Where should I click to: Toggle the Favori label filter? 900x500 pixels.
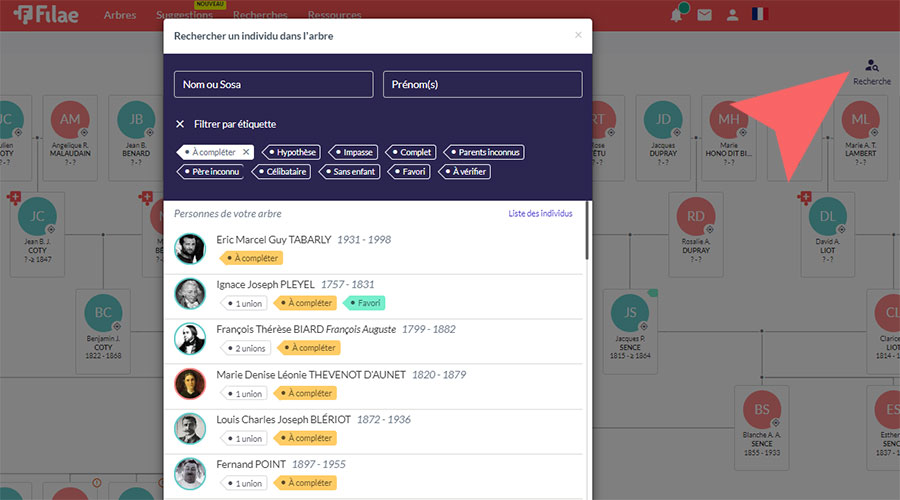coord(408,172)
